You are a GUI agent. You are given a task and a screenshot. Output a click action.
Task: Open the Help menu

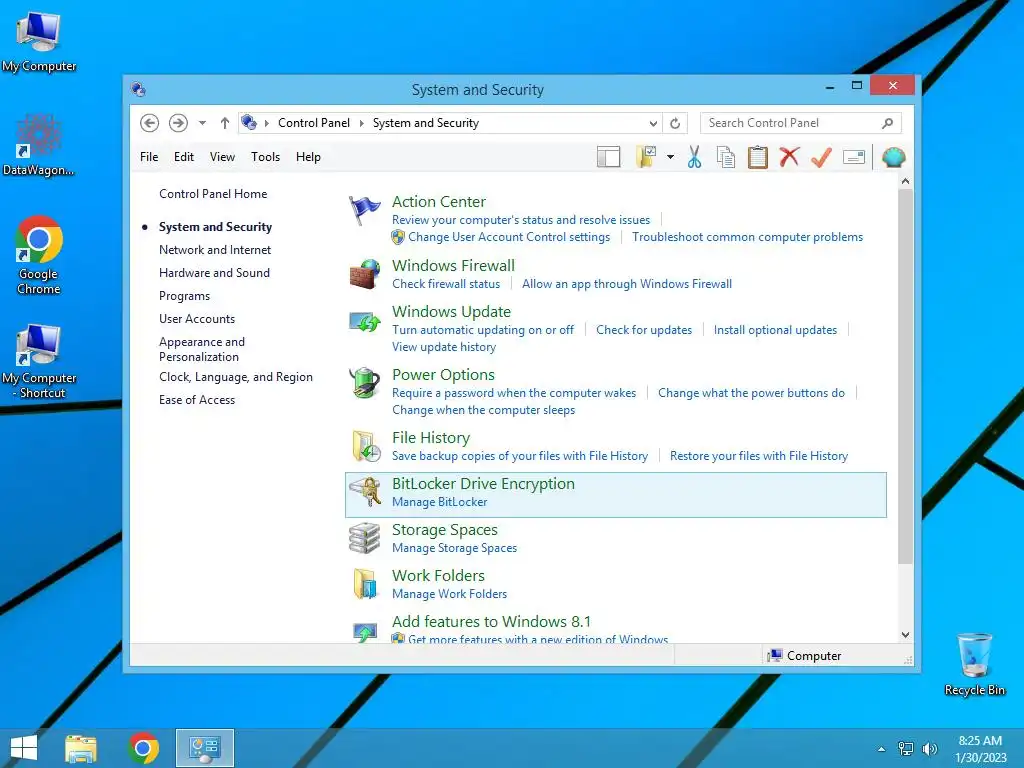click(308, 157)
